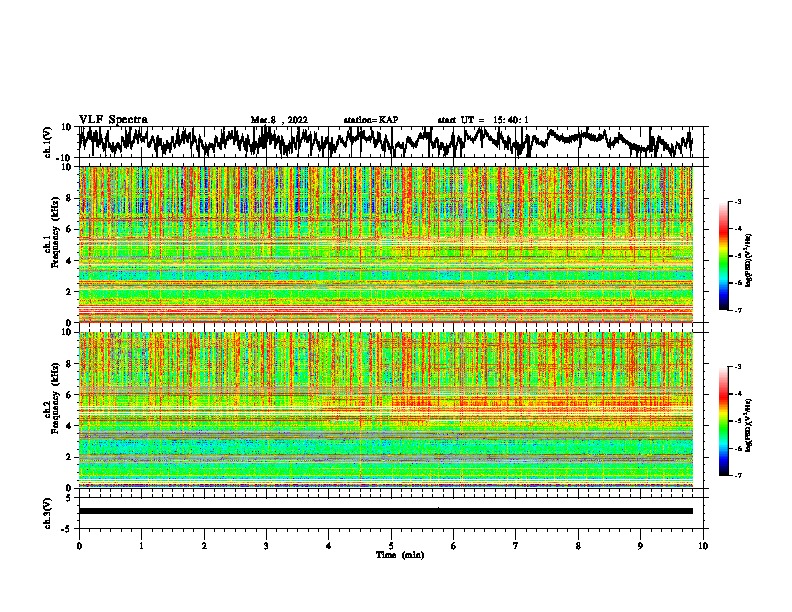Click the "-7" tick on ch.1 colorbar
792x612 pixels.
click(737, 311)
